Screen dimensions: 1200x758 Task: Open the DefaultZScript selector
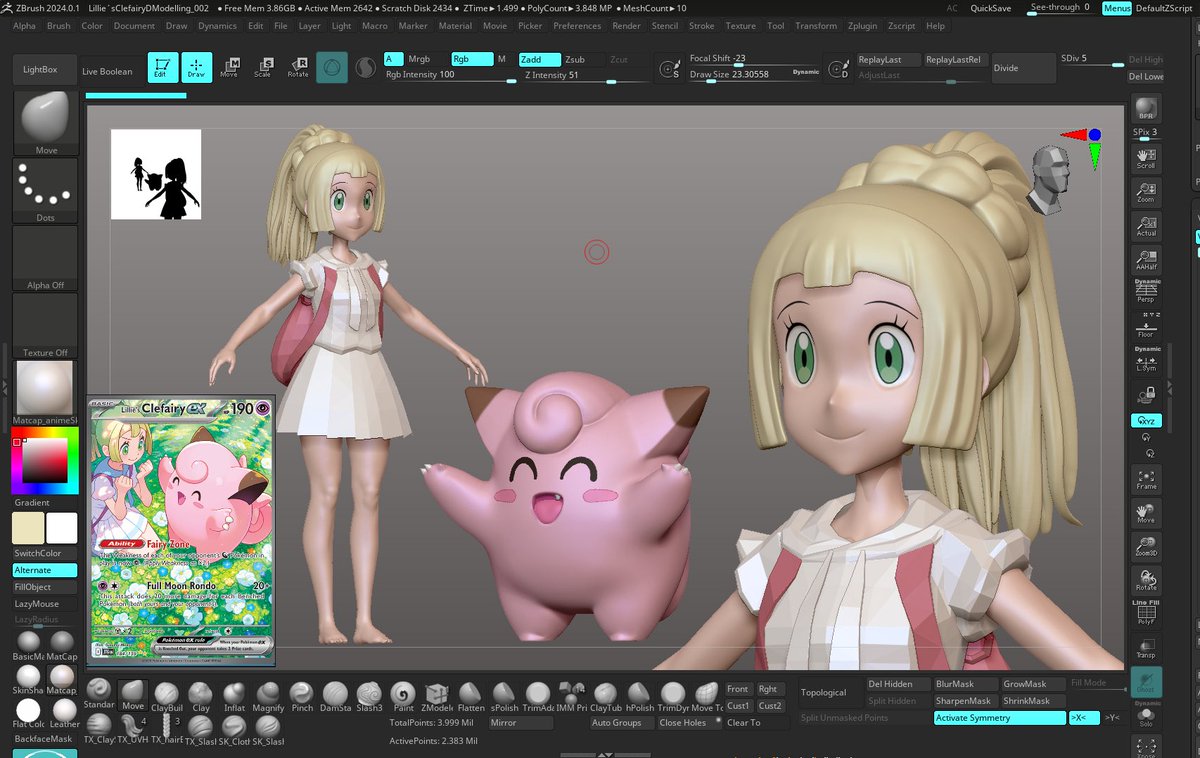(x=1163, y=7)
